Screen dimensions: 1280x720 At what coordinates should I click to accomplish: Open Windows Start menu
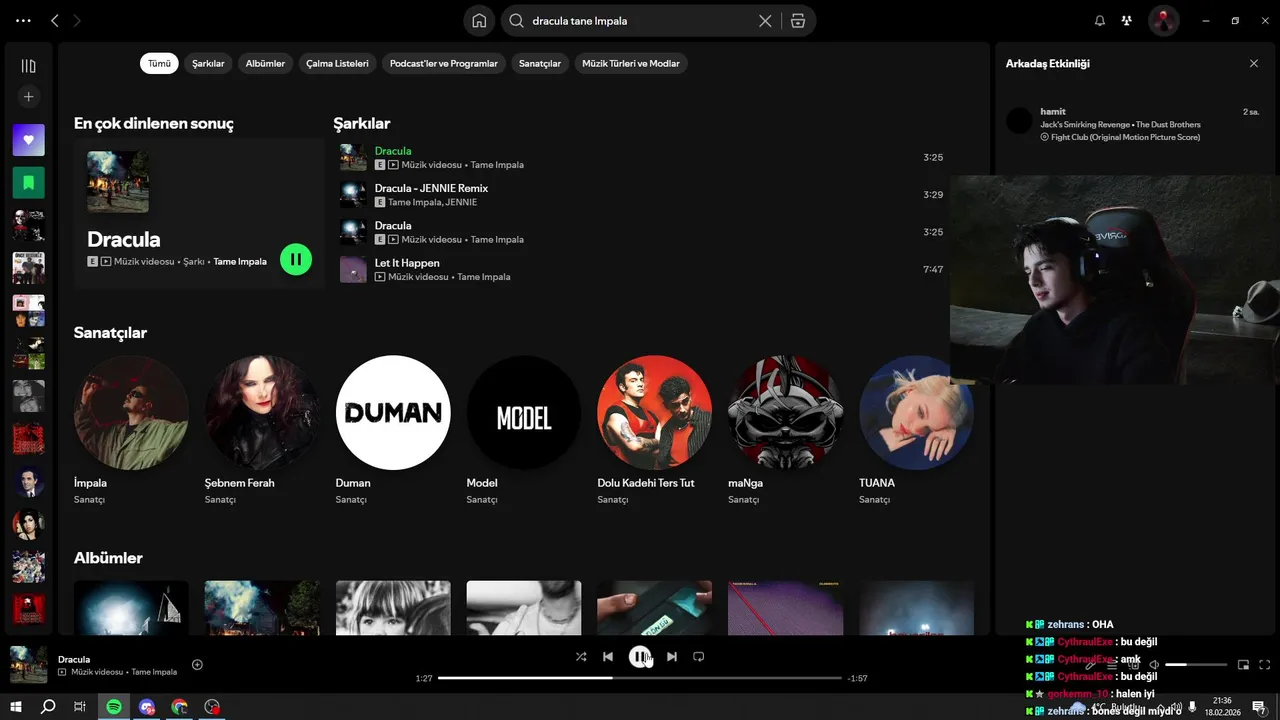click(x=16, y=707)
